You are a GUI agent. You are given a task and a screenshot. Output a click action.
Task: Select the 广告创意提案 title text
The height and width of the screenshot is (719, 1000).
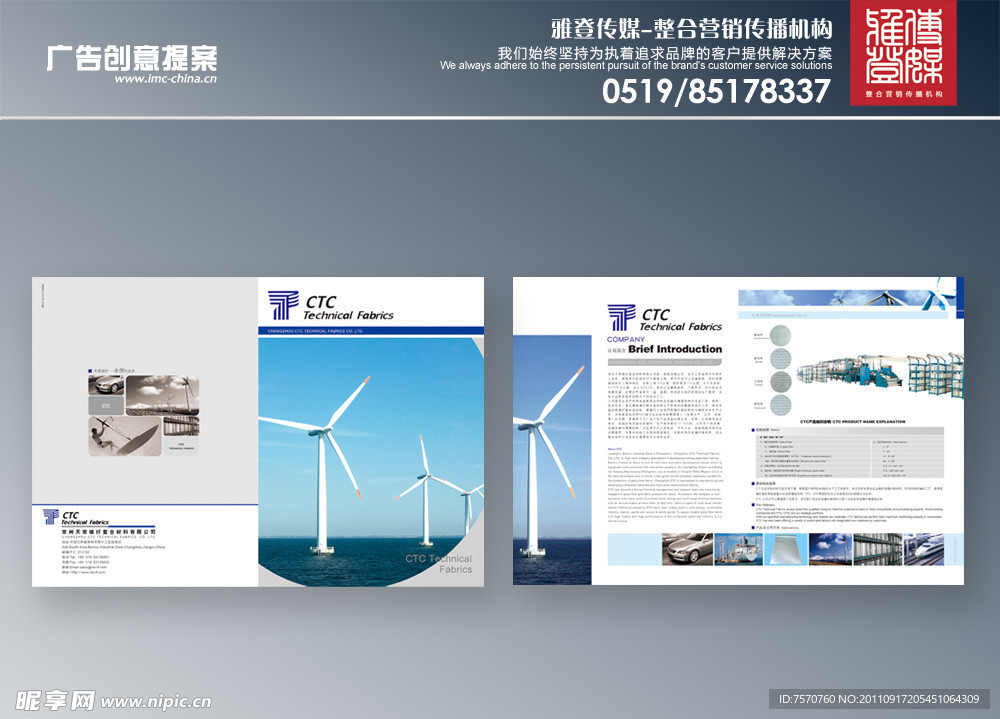[132, 59]
